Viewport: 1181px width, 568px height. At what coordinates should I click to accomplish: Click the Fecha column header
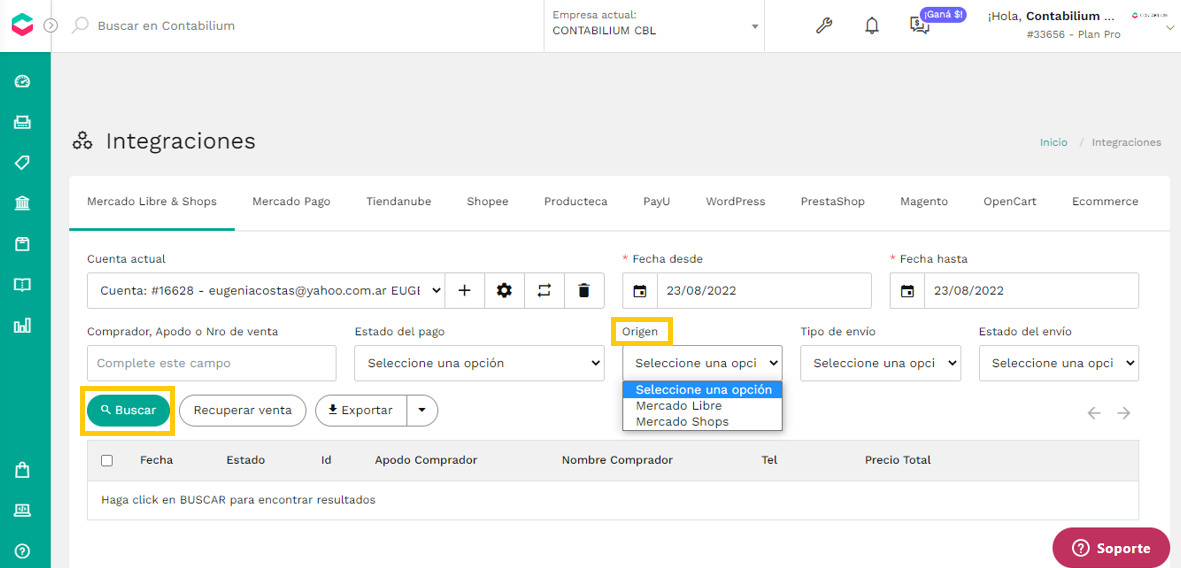click(157, 460)
